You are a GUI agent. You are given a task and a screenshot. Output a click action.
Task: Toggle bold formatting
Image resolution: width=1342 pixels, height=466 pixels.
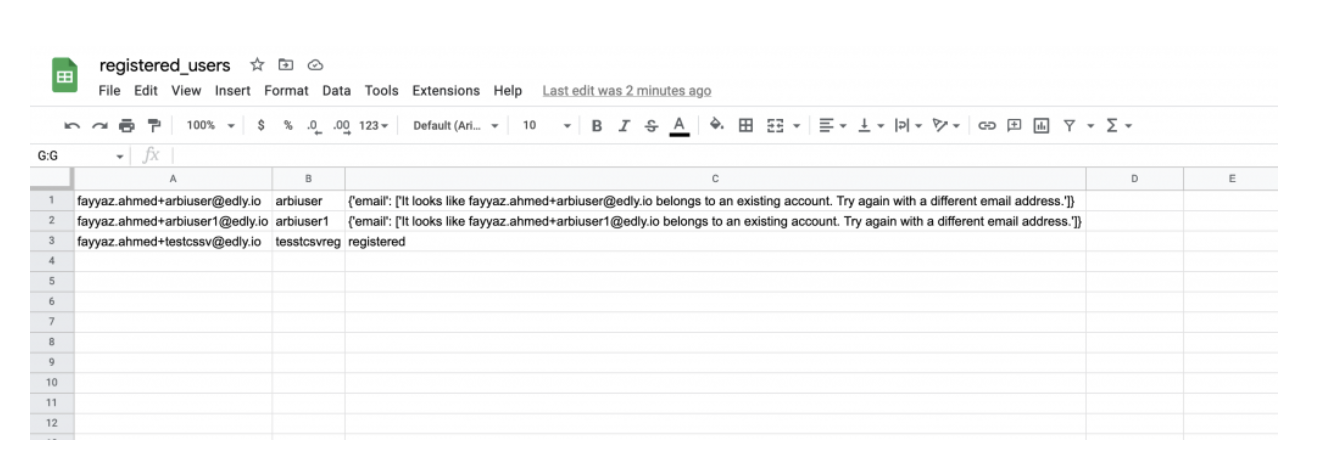597,126
